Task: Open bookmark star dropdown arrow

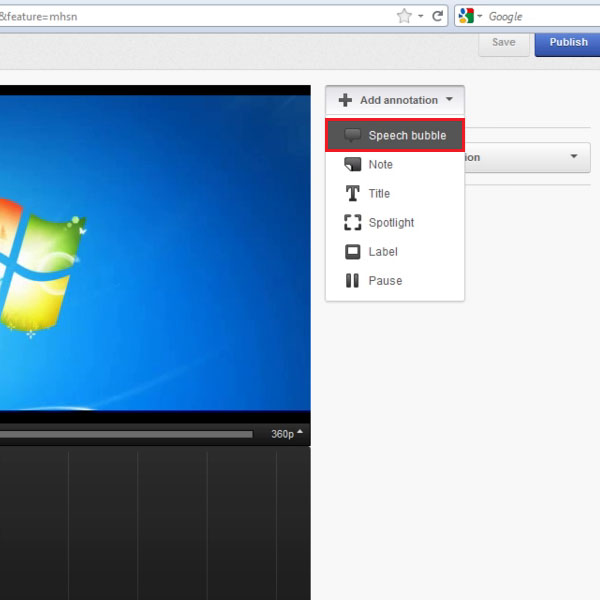Action: [x=421, y=16]
